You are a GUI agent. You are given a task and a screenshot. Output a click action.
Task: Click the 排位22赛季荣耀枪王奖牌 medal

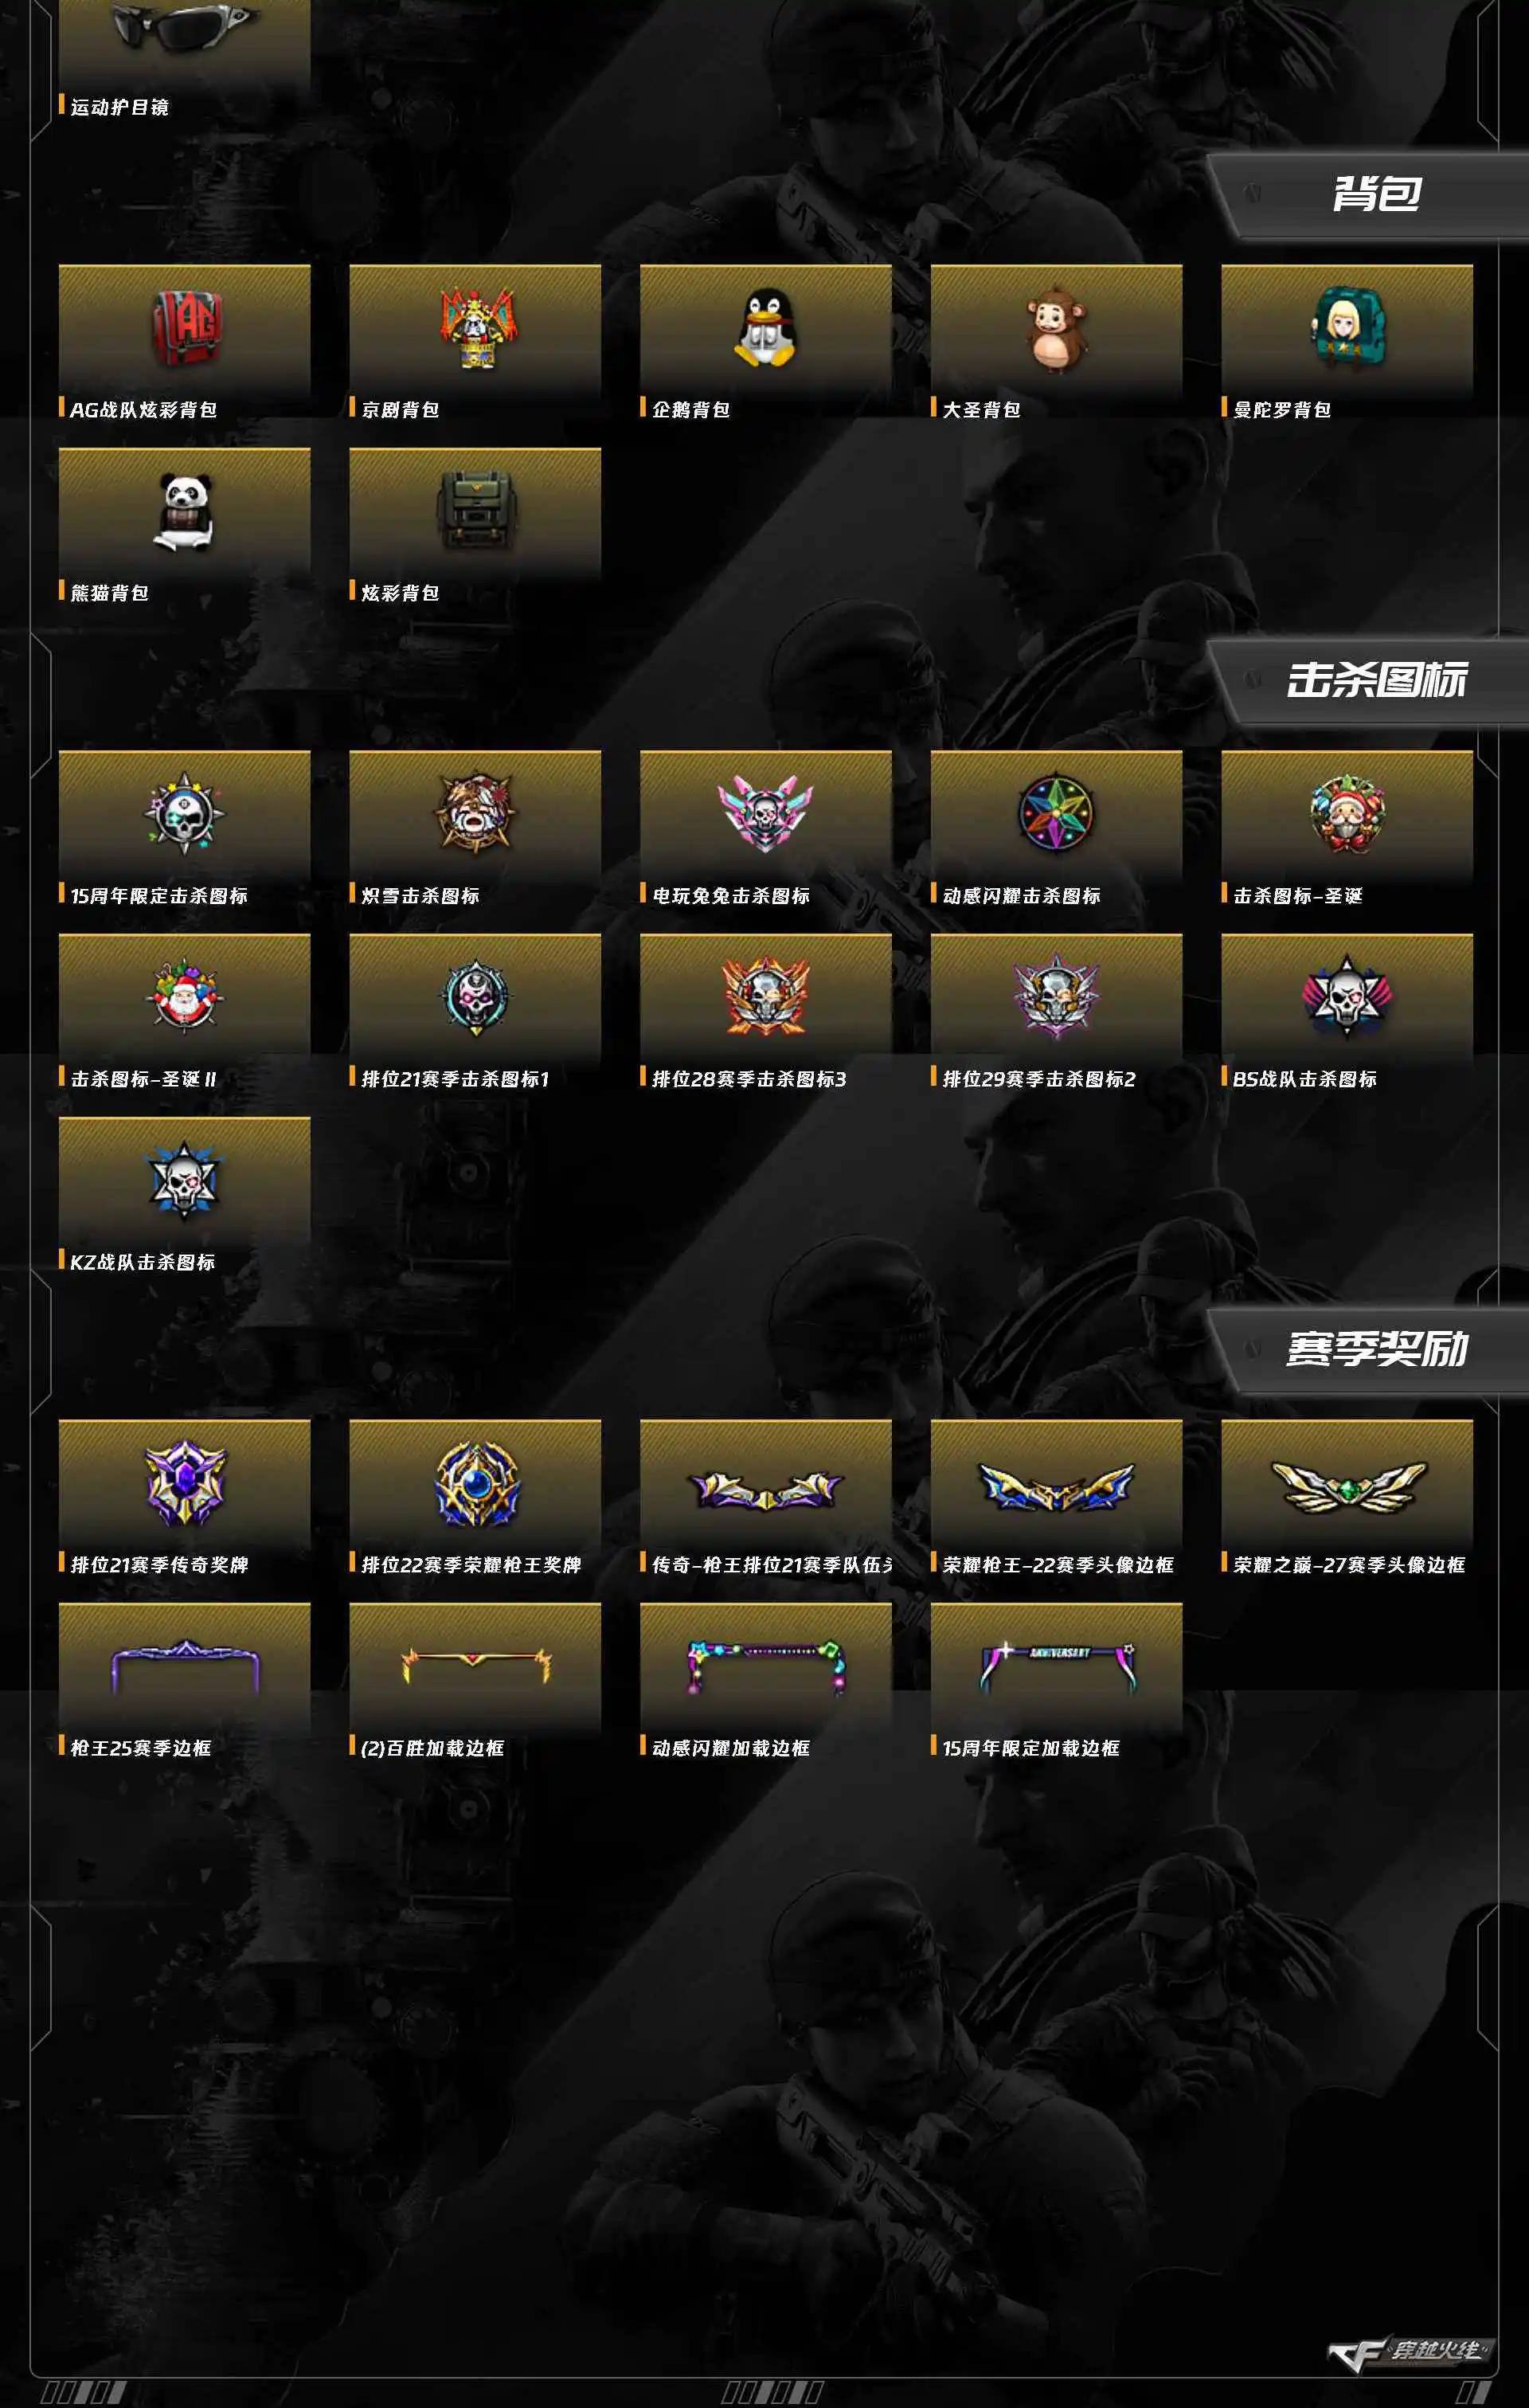point(476,1483)
